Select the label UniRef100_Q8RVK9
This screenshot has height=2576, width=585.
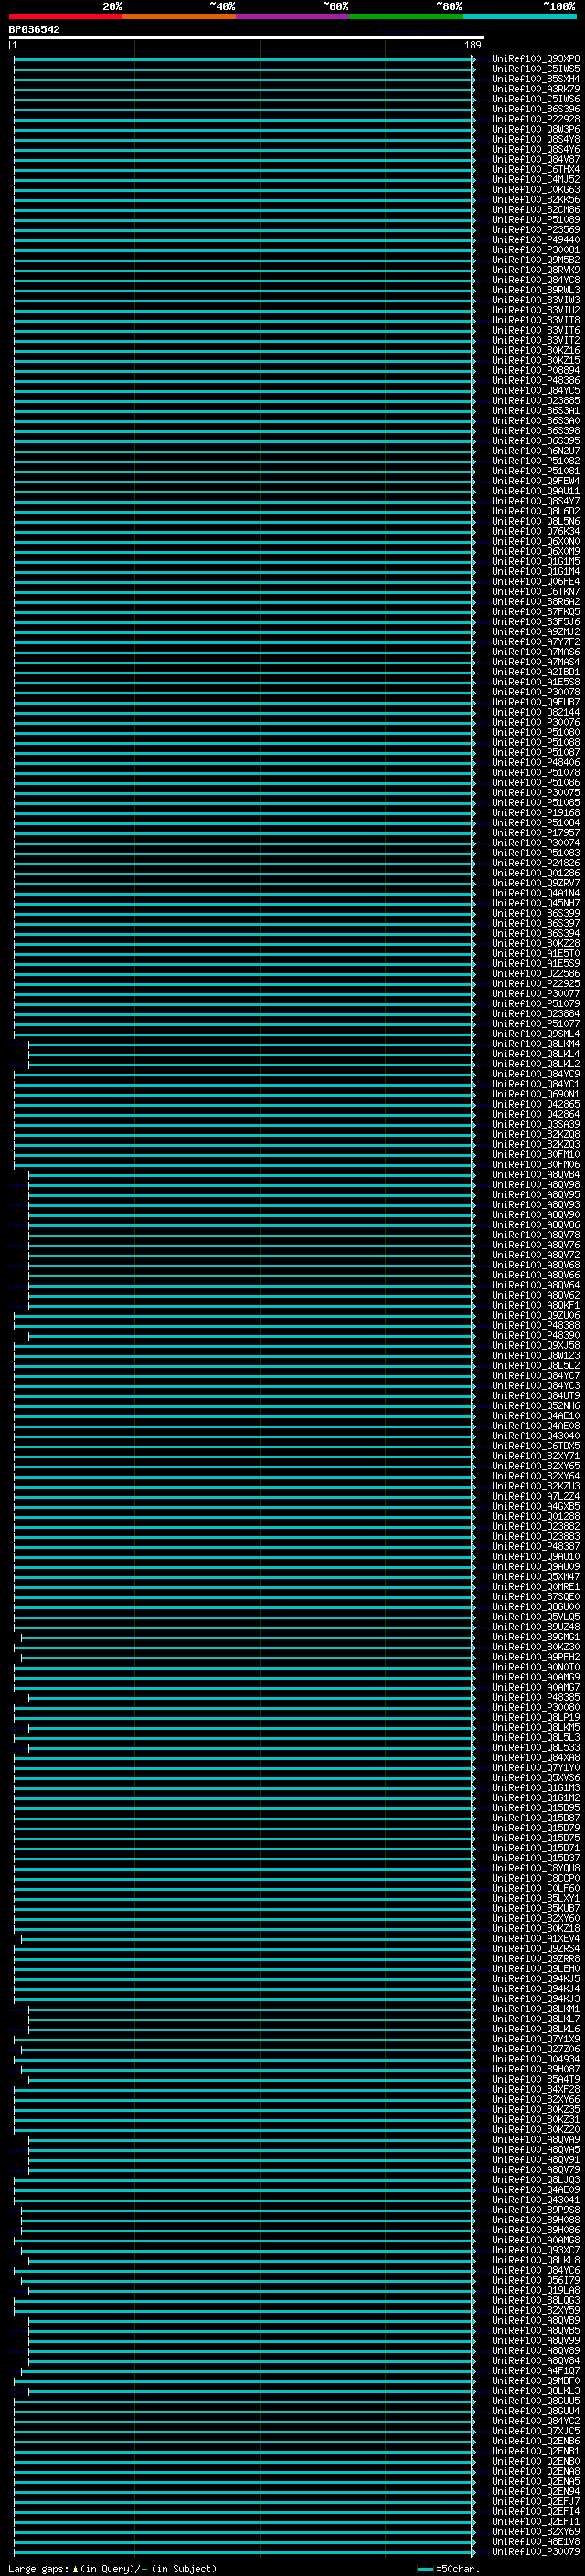[536, 270]
